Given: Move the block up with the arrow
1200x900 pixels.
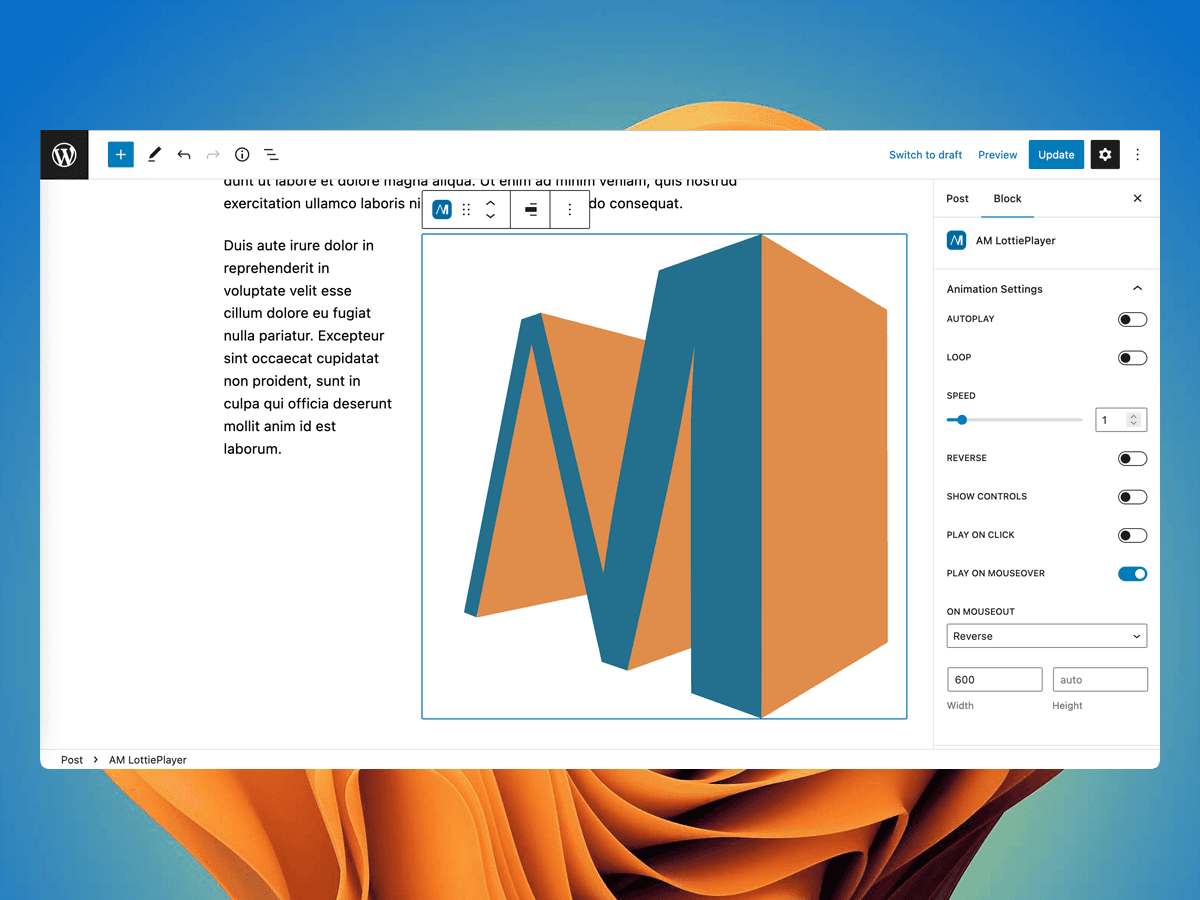Looking at the screenshot, I should click(491, 203).
